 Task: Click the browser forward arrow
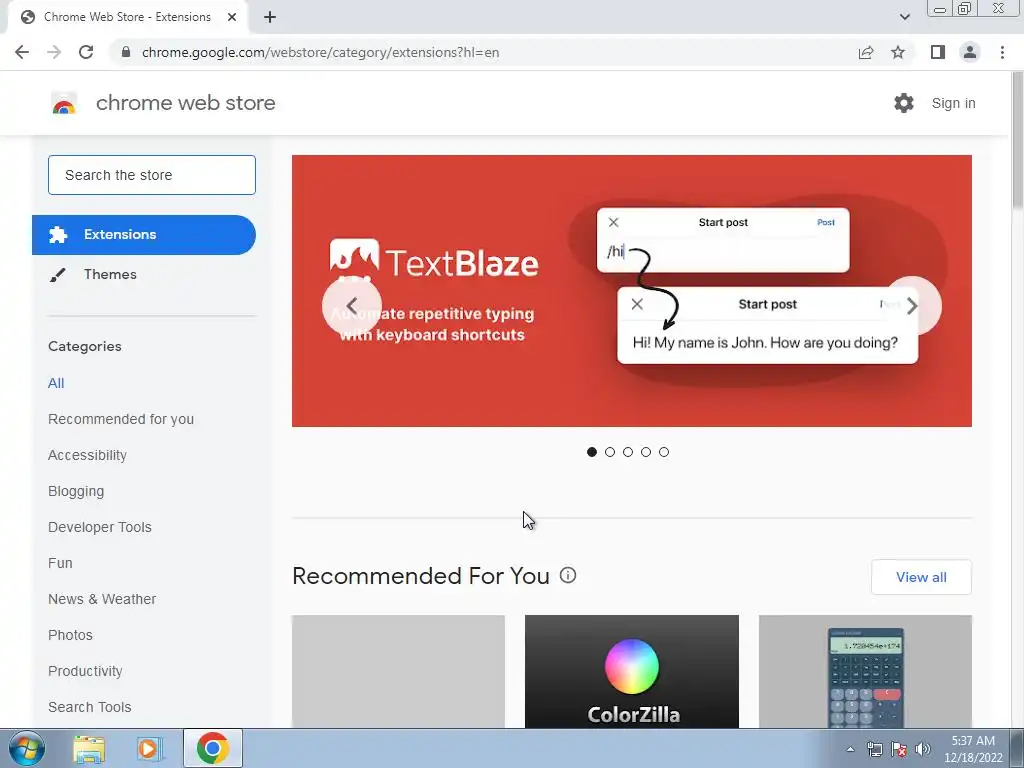[54, 52]
